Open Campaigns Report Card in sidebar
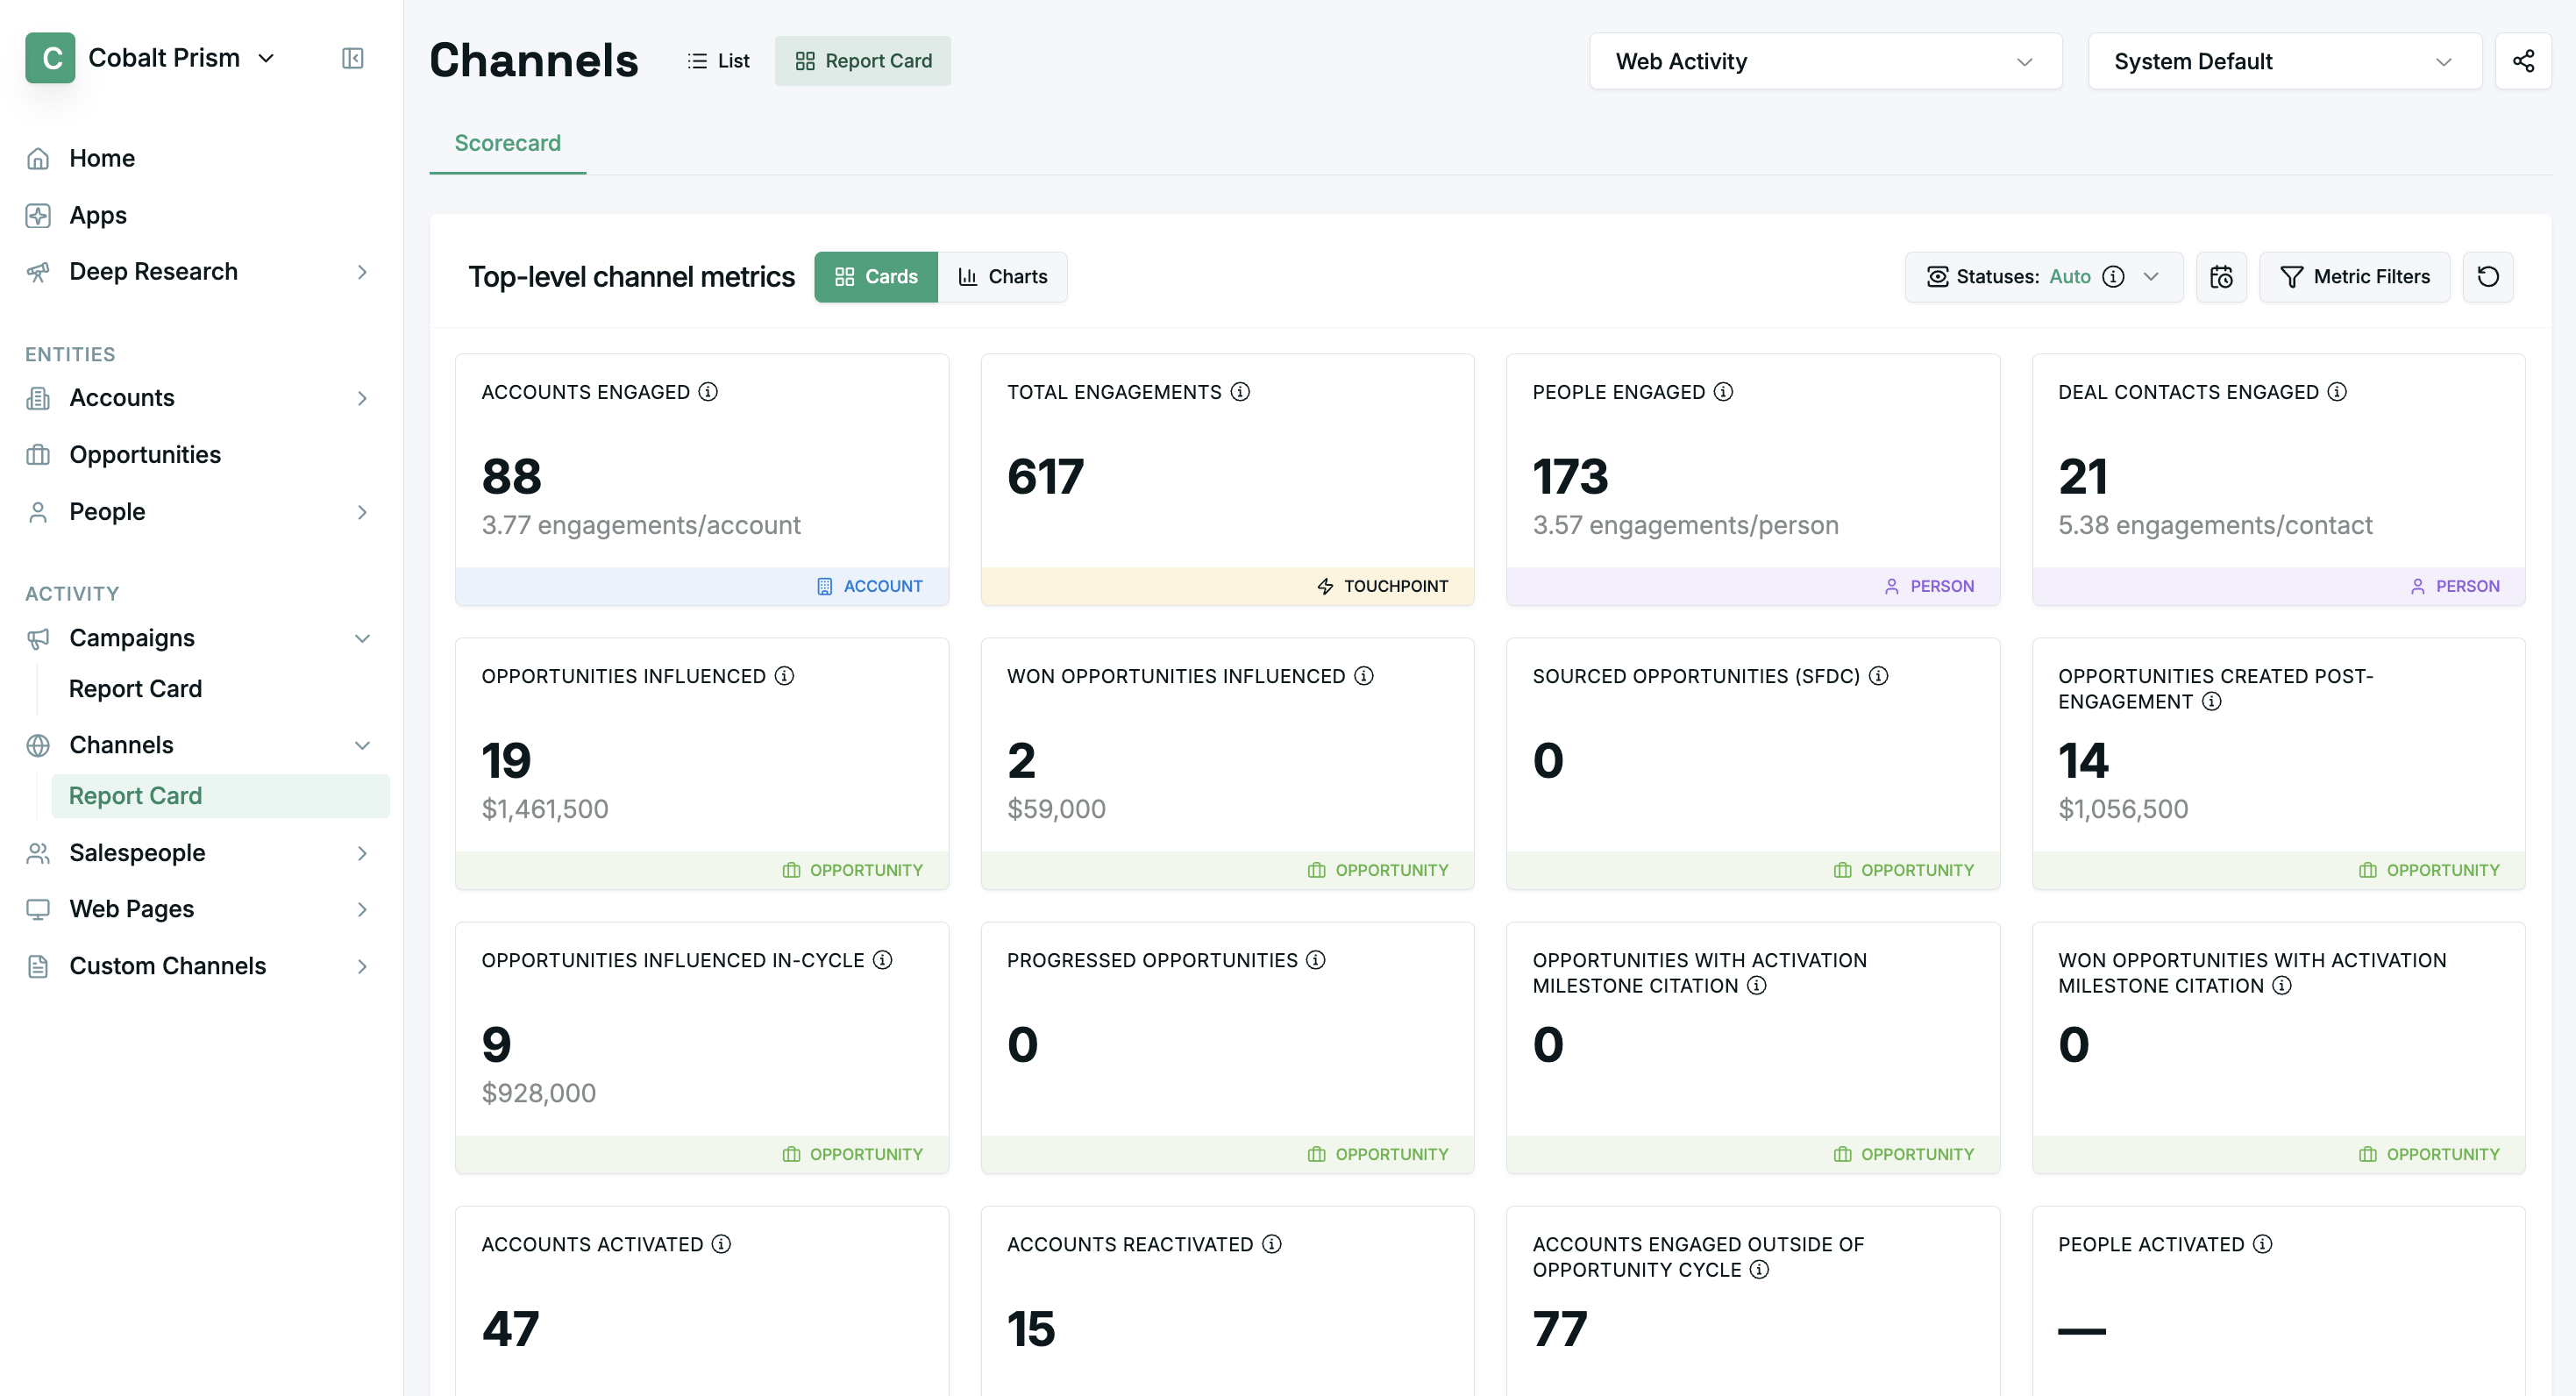 [135, 689]
